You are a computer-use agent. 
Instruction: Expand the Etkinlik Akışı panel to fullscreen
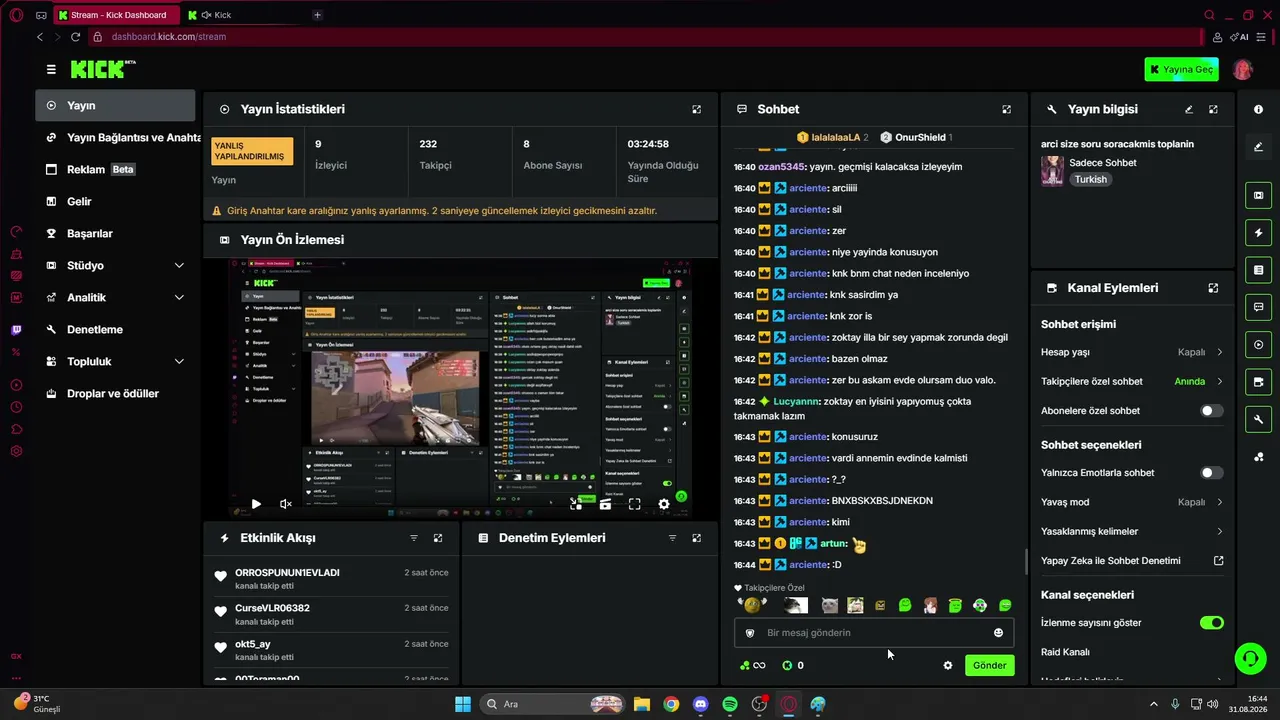click(x=438, y=538)
